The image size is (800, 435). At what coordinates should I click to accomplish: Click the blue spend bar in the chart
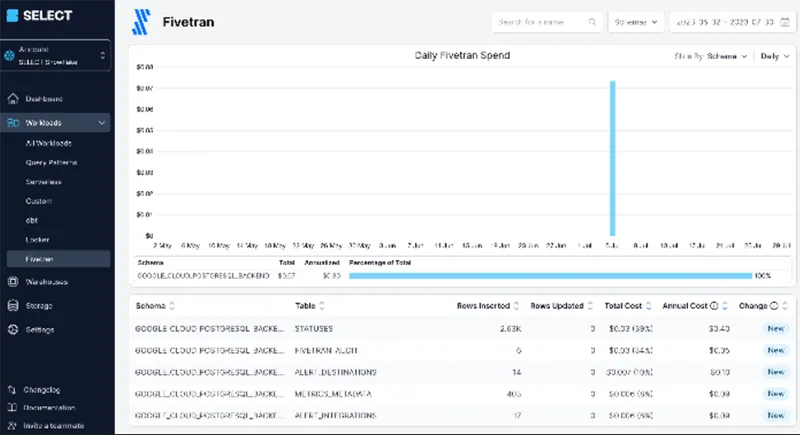[612, 158]
